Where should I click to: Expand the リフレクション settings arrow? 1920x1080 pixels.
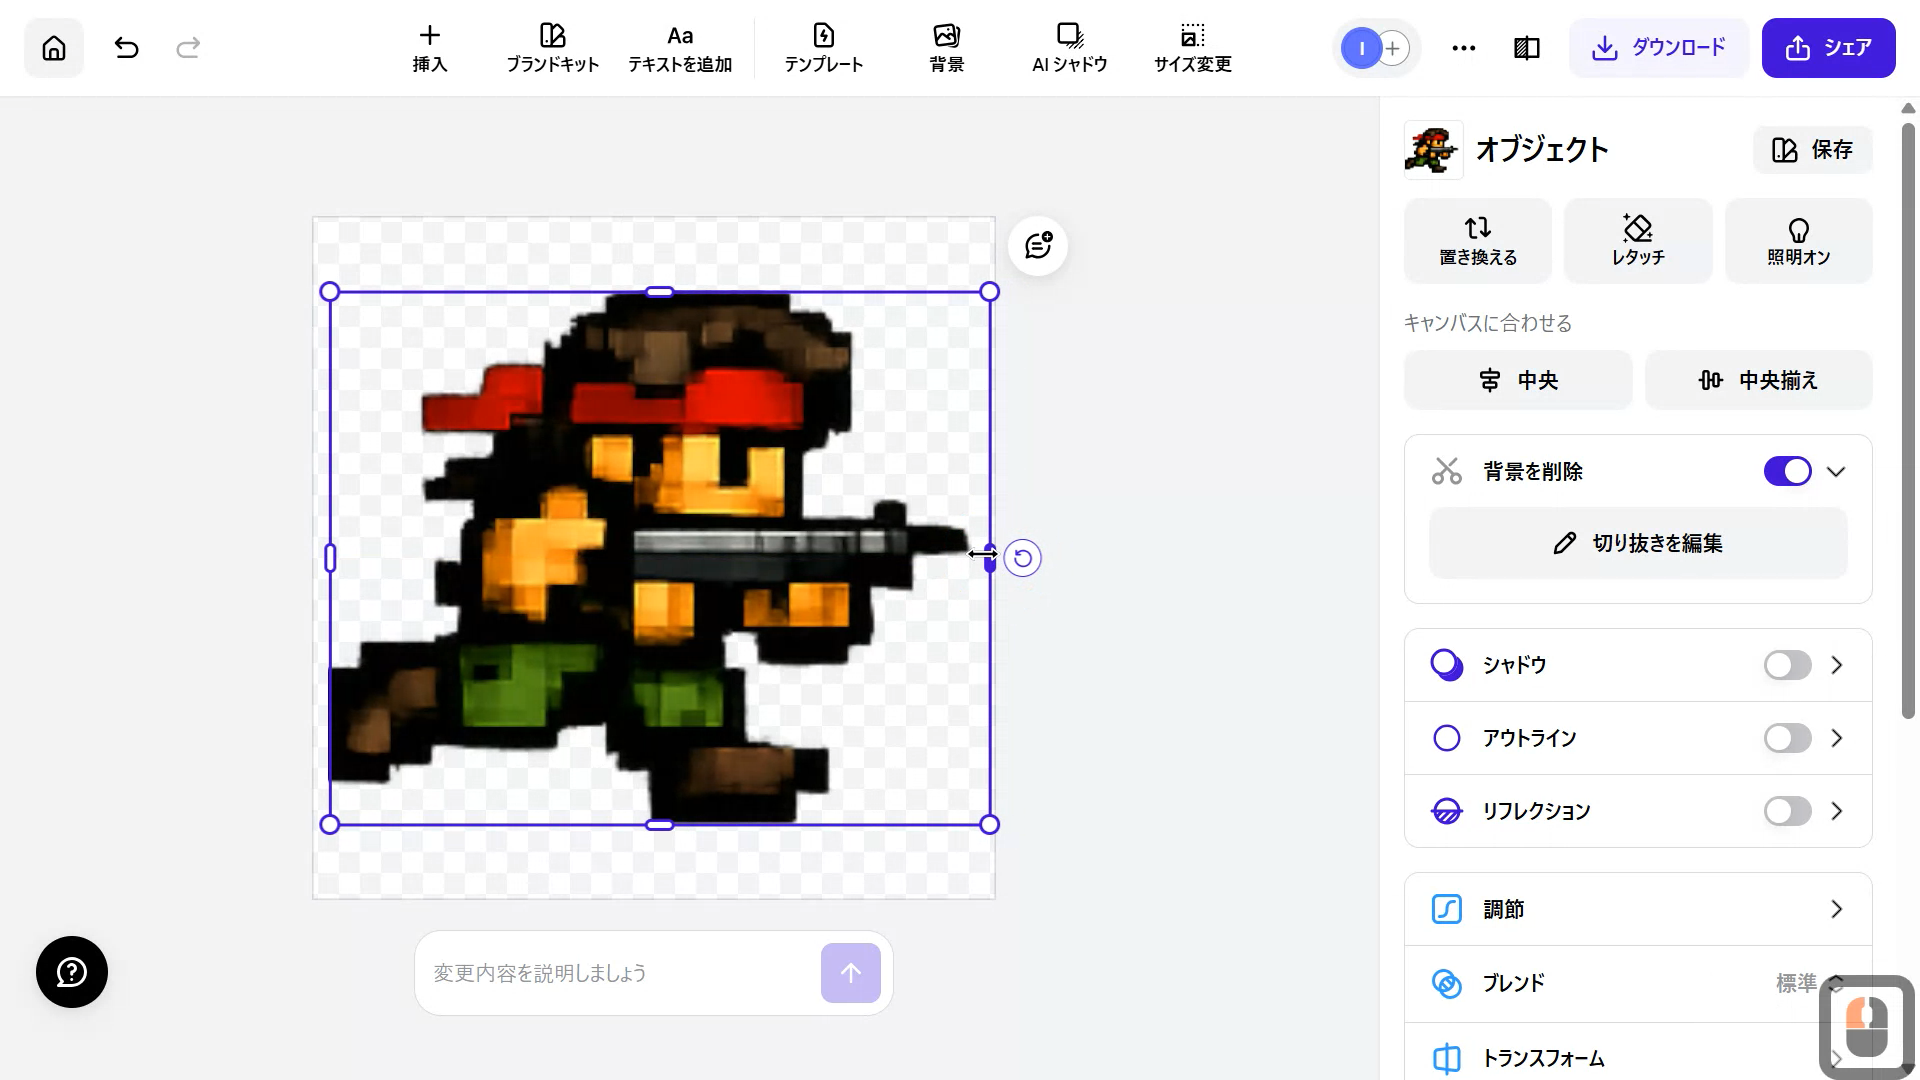point(1836,811)
